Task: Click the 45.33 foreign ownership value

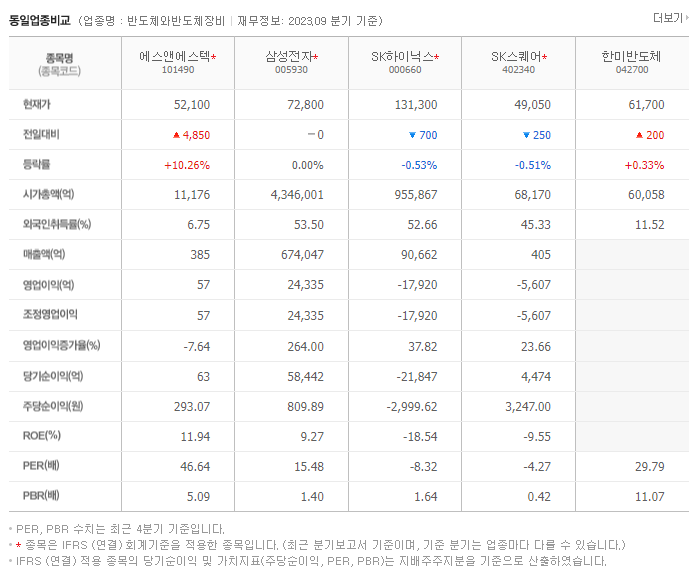Action: [536, 225]
